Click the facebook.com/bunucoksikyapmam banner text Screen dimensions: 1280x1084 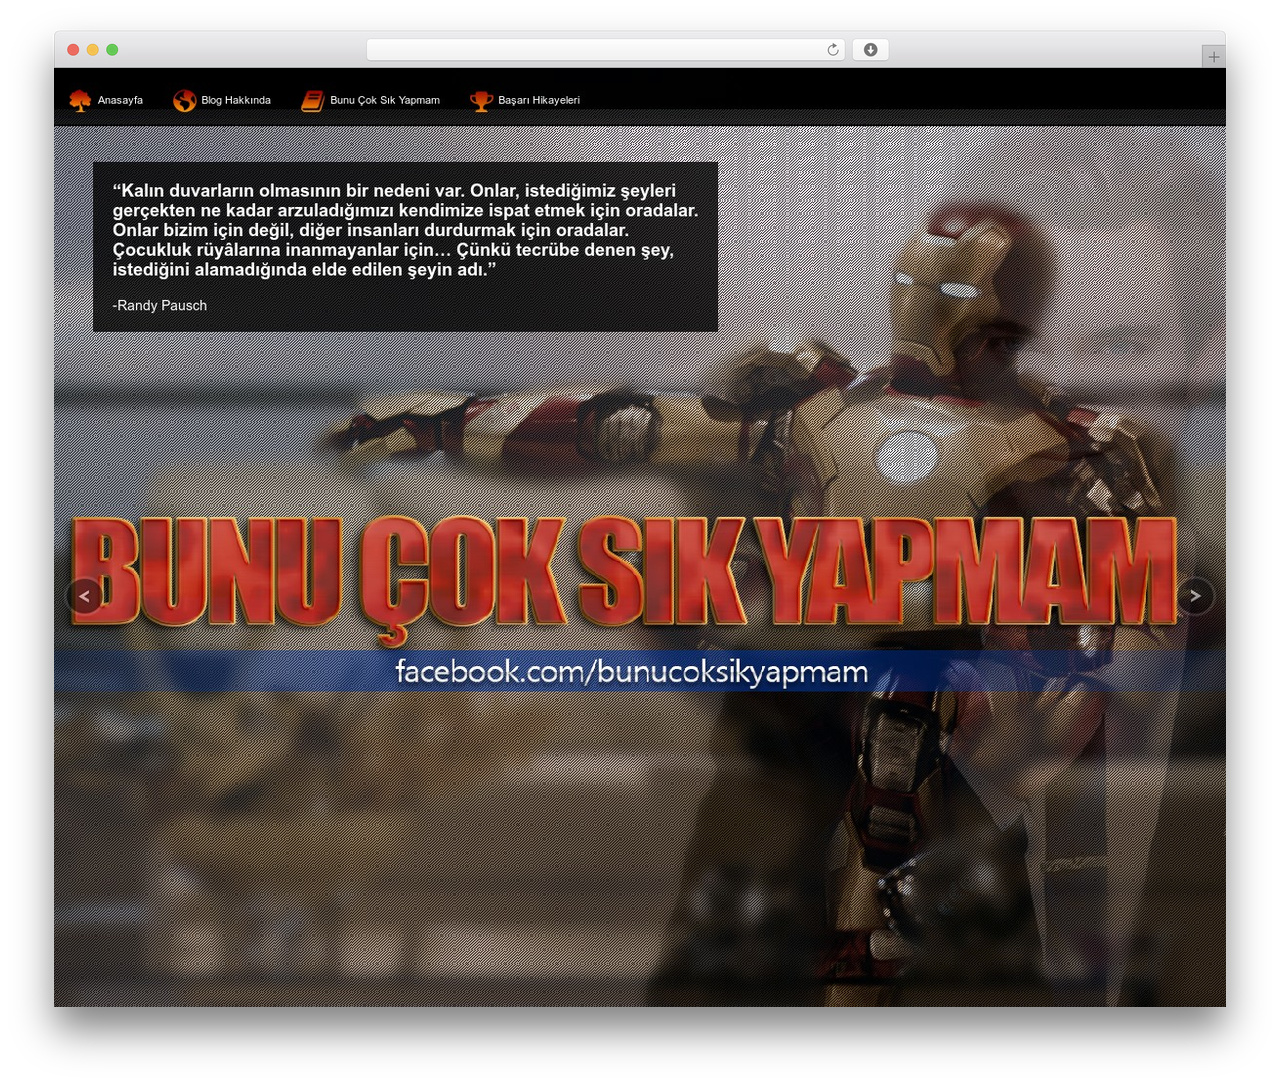(x=632, y=671)
